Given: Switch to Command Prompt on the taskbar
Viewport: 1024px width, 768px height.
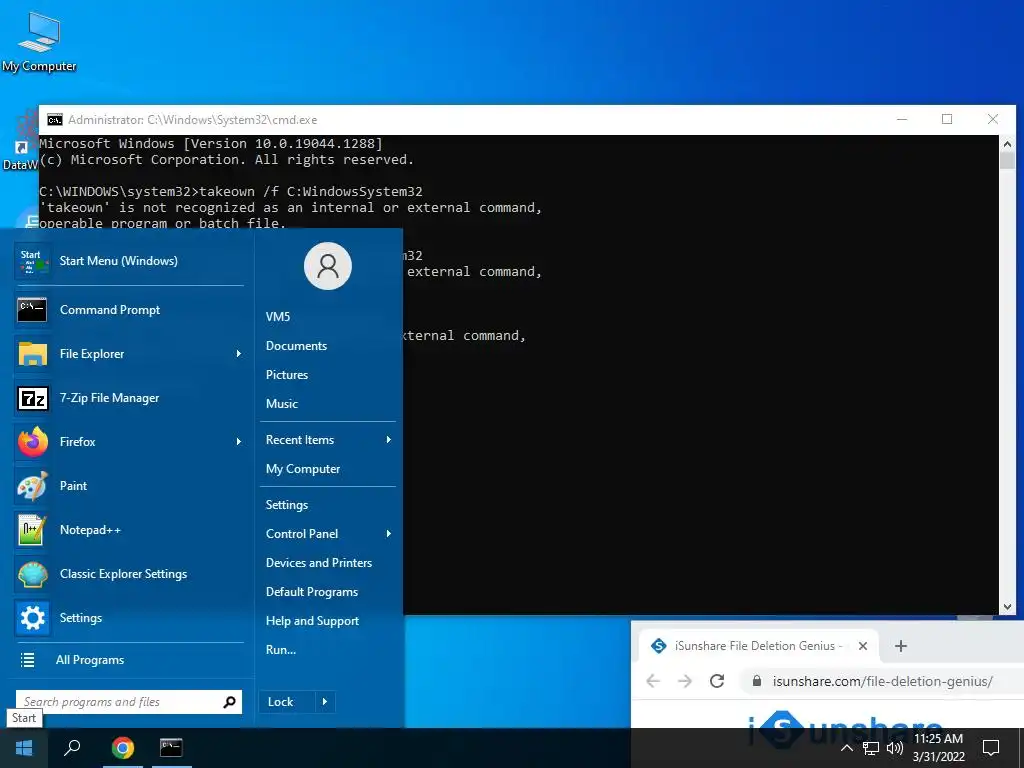Looking at the screenshot, I should [x=171, y=748].
